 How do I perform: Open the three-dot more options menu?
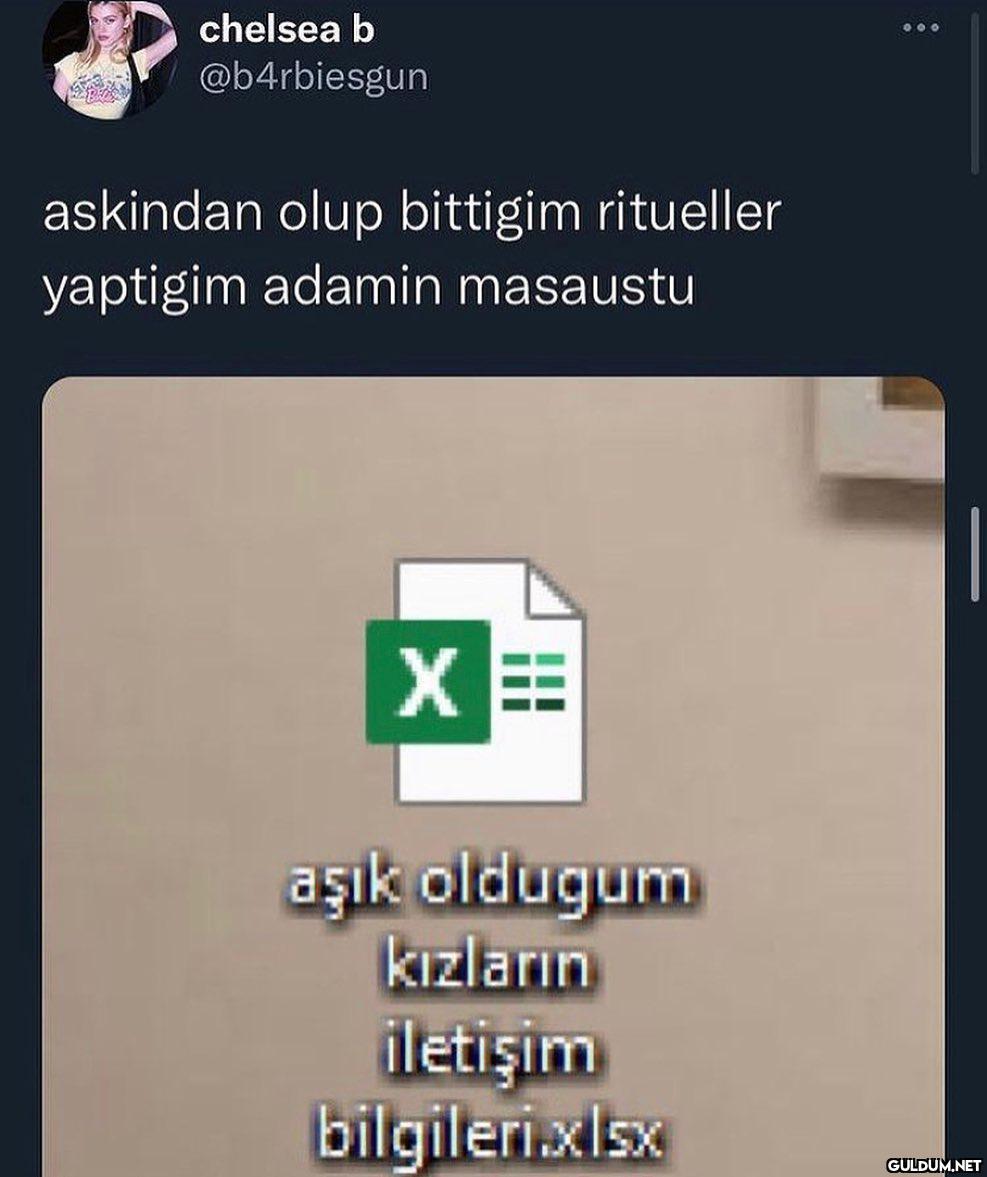(920, 28)
